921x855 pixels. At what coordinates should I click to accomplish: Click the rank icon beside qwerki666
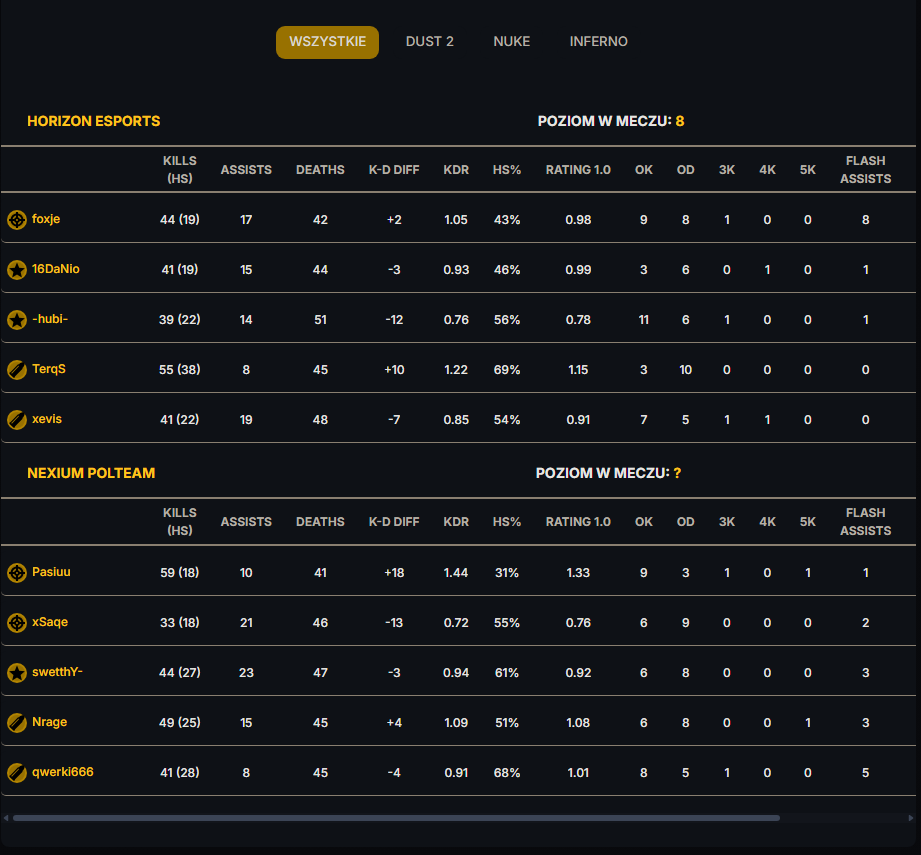click(16, 772)
